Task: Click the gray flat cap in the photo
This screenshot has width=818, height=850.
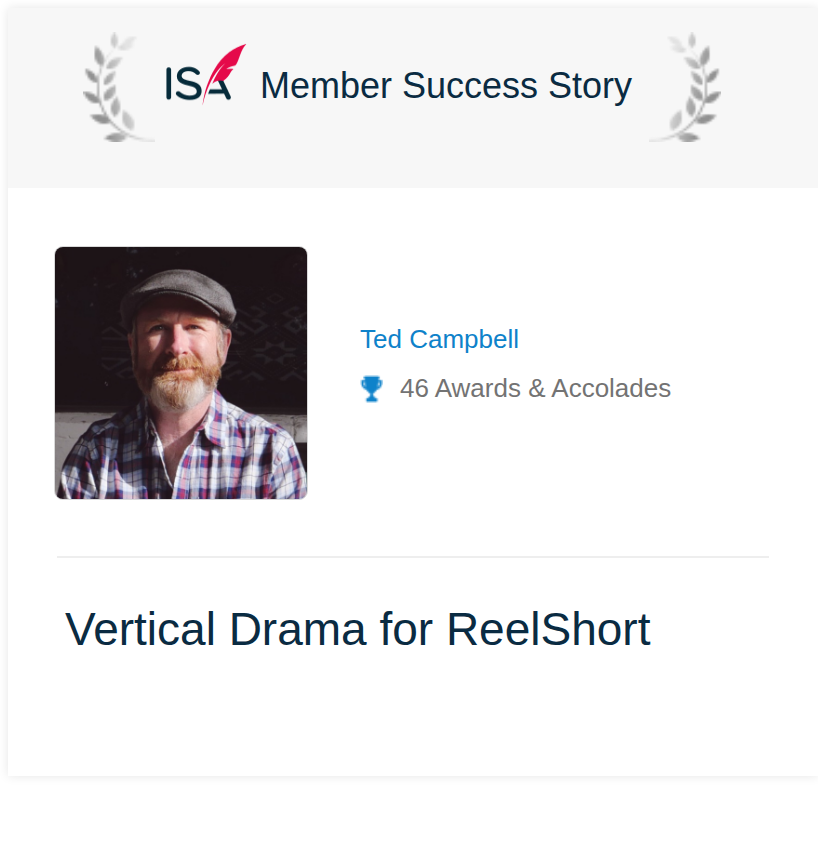Action: point(178,297)
